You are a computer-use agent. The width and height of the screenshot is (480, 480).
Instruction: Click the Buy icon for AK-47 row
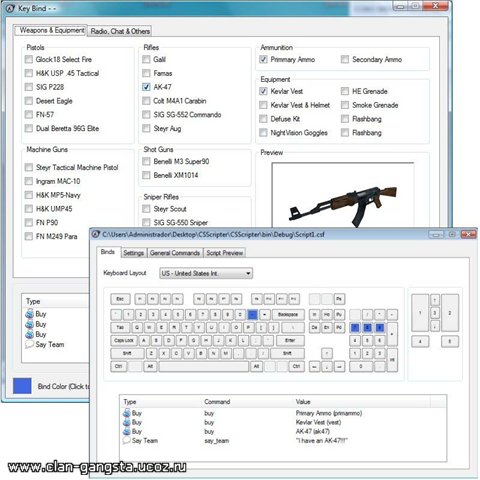click(127, 431)
